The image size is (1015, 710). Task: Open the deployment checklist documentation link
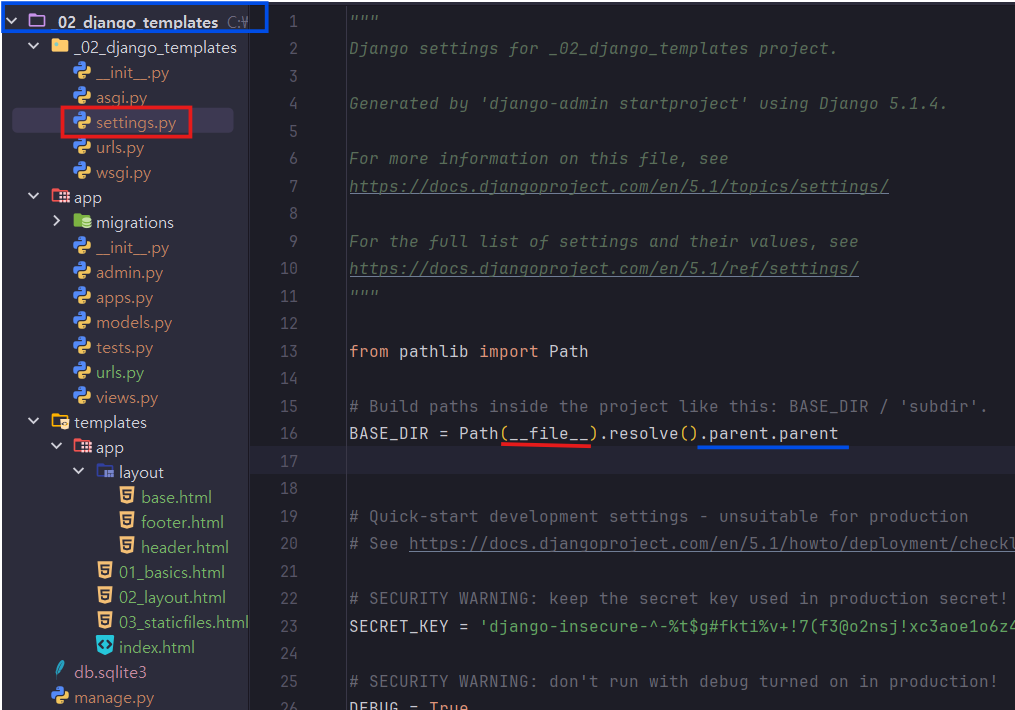tap(712, 544)
